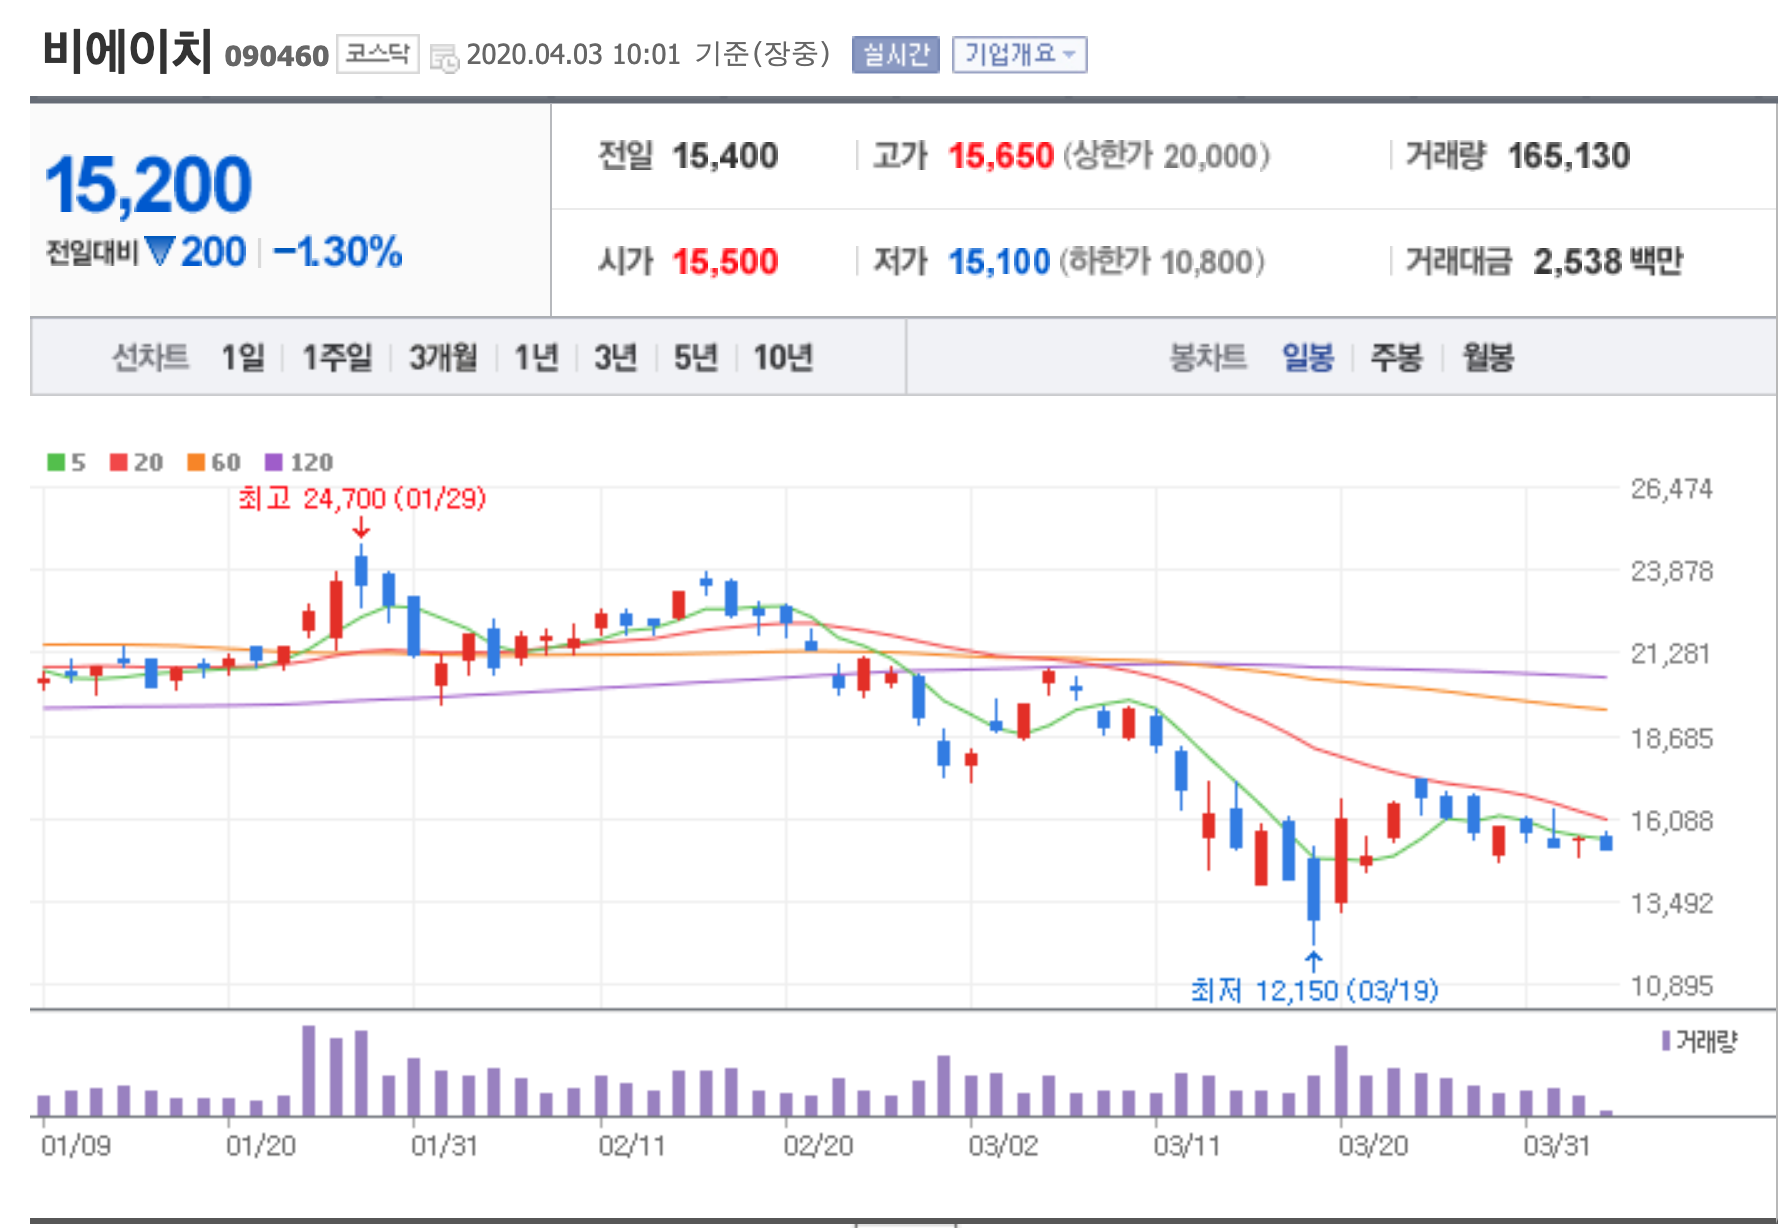Click the 거래대금 value 2,538 백만

tap(1608, 262)
